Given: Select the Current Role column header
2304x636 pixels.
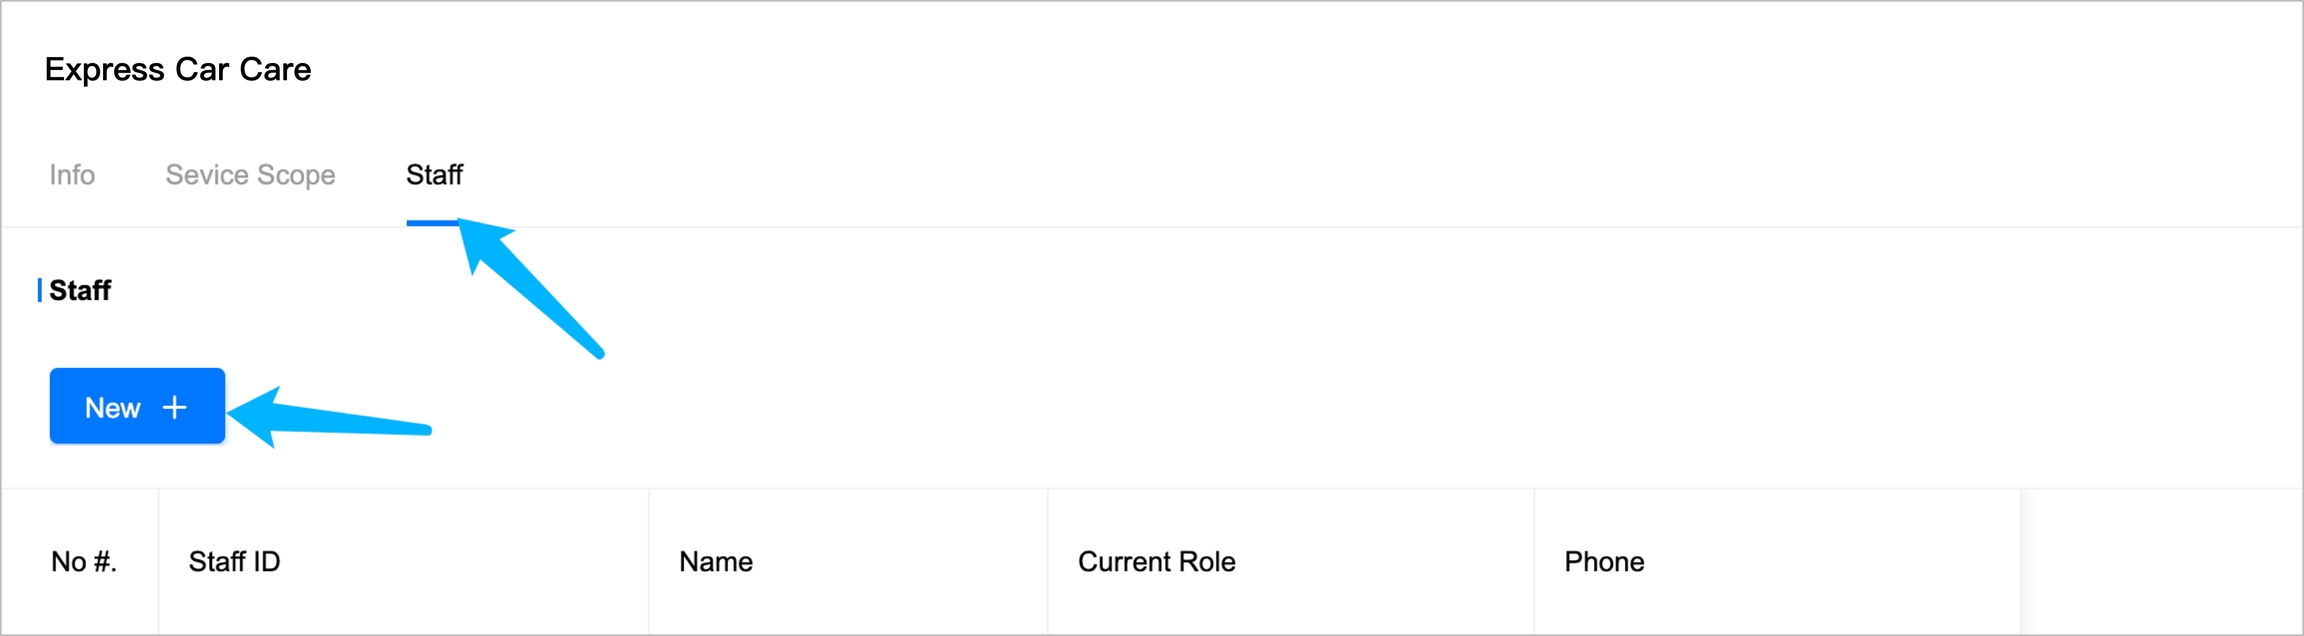Looking at the screenshot, I should 1156,562.
